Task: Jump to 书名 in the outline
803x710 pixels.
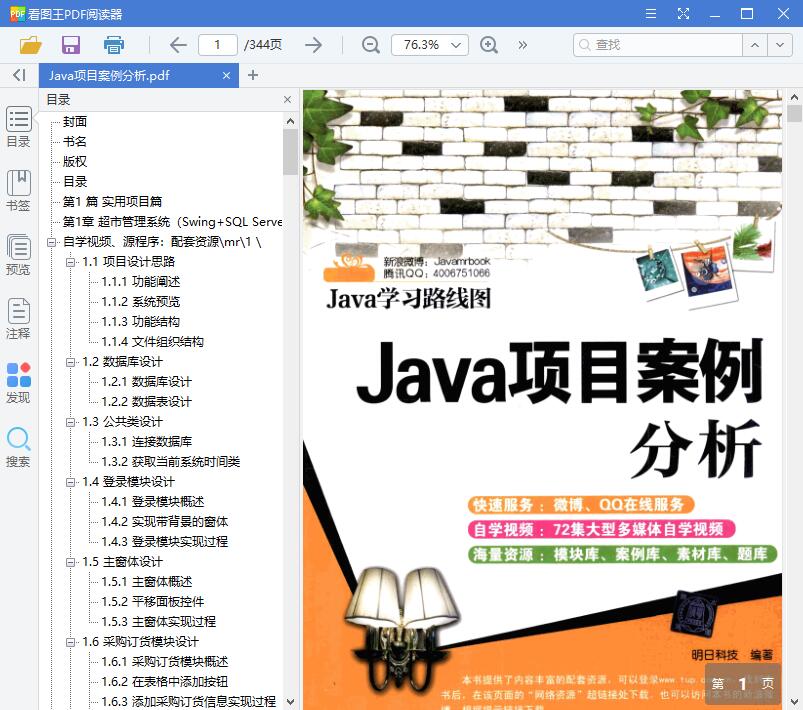Action: [x=75, y=141]
